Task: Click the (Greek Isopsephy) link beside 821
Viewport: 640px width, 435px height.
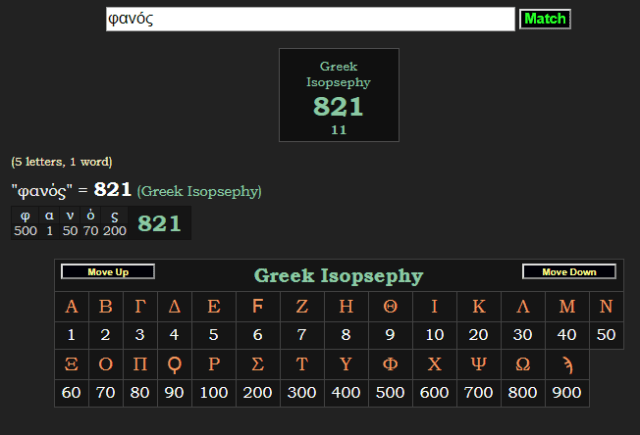Action: (x=199, y=191)
